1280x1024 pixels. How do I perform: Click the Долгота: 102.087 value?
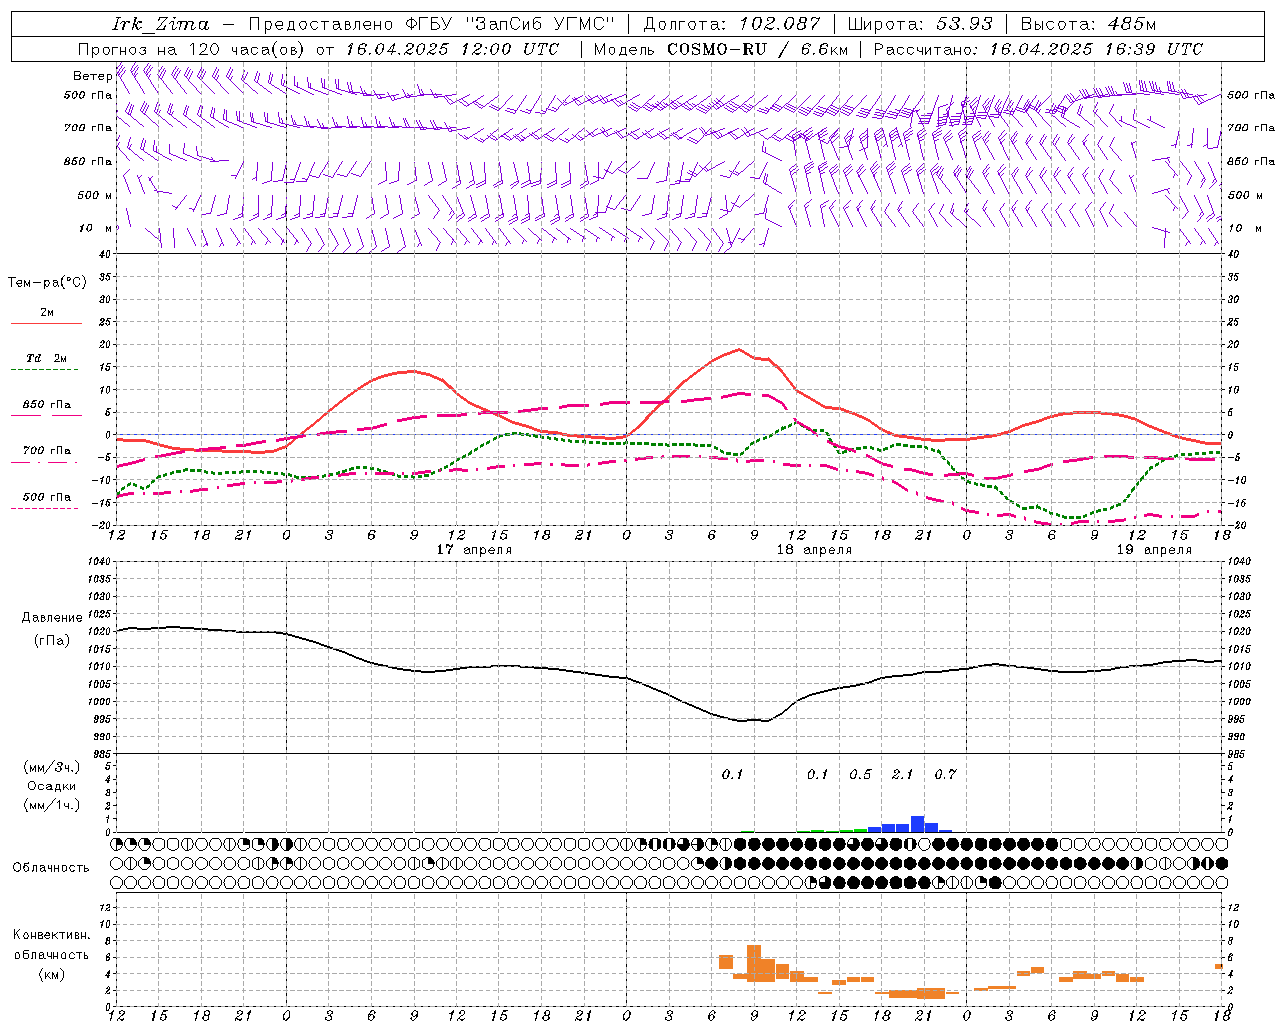tap(731, 23)
